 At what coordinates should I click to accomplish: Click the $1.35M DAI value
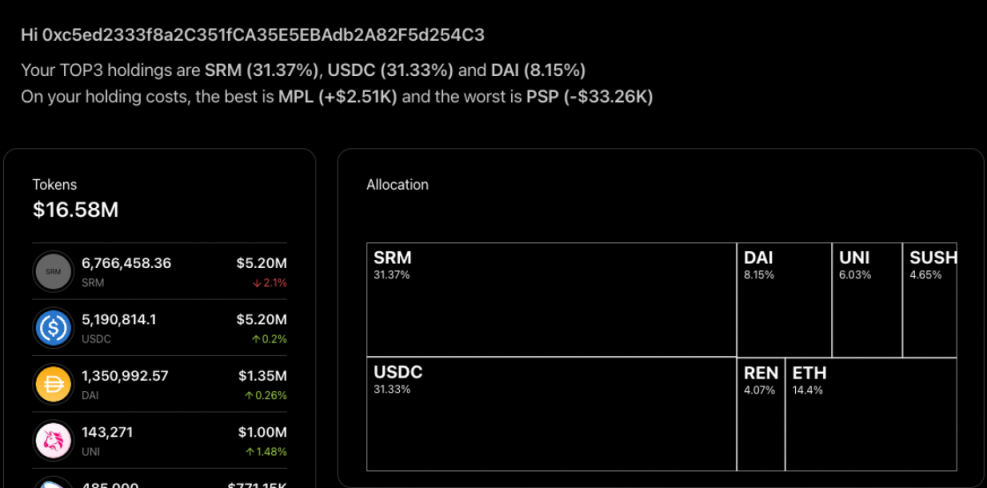pos(262,376)
